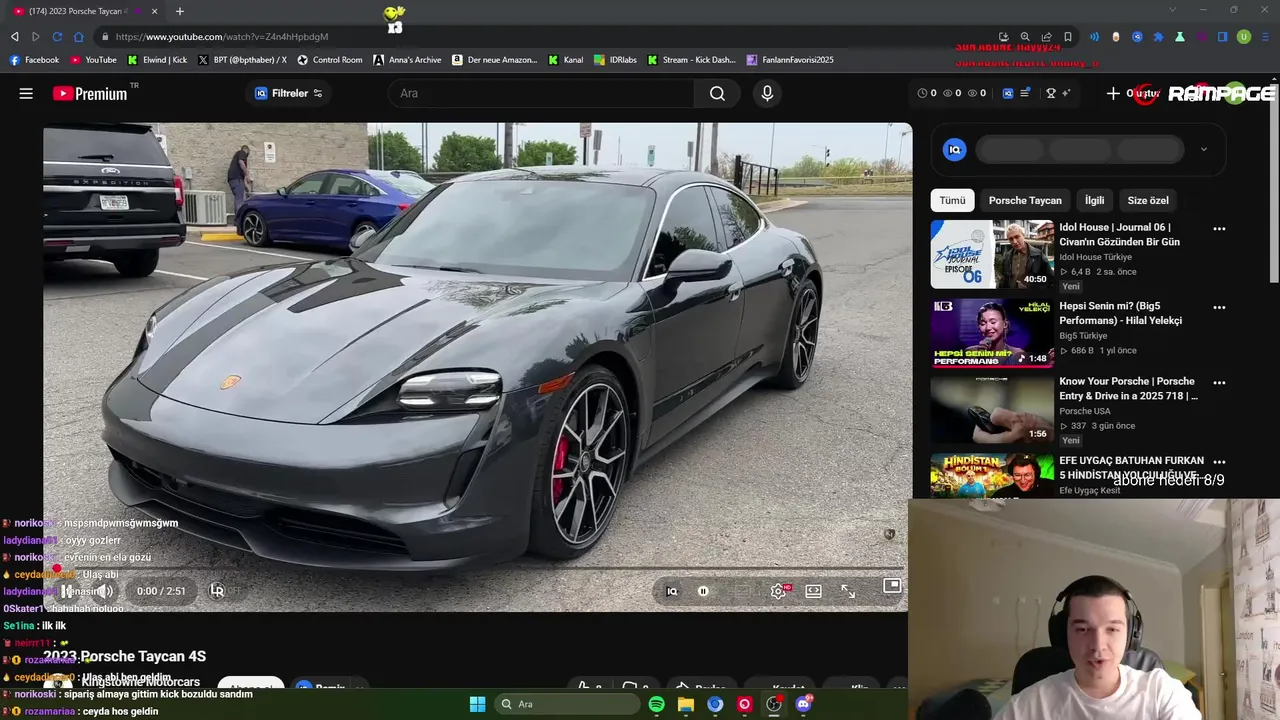1280x720 pixels.
Task: Focus the YouTube Ara search field
Action: point(540,93)
